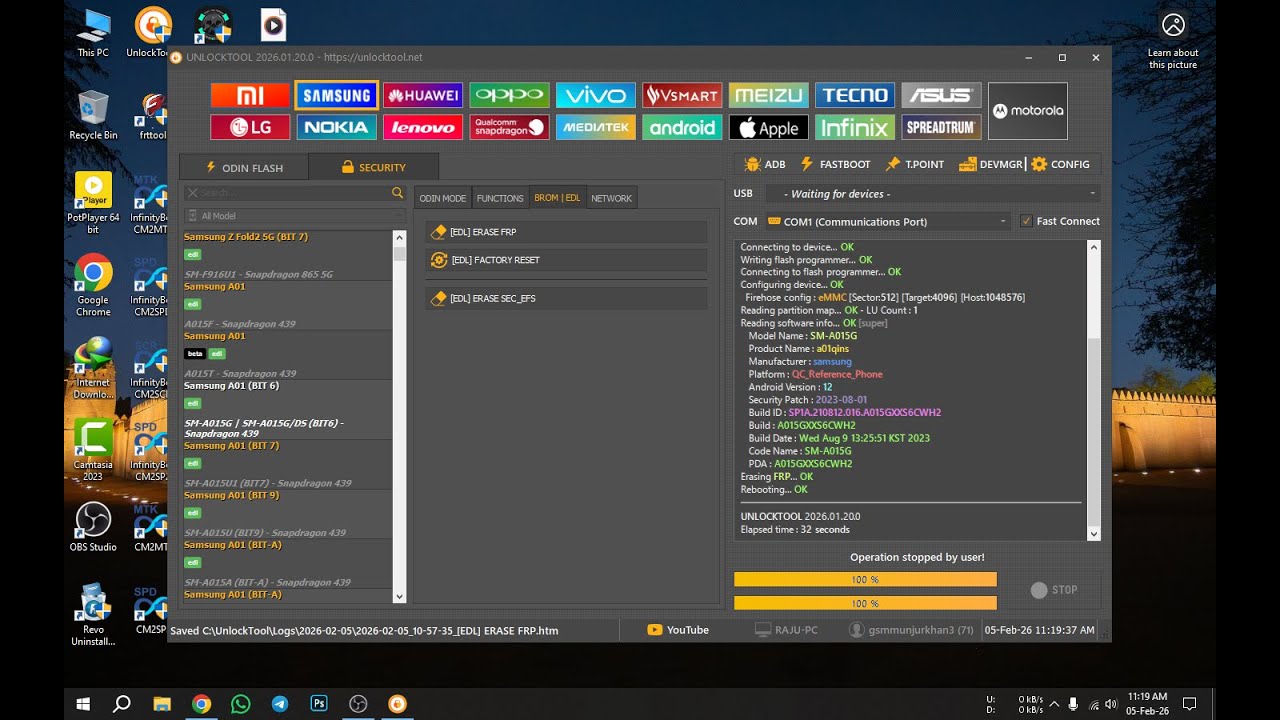This screenshot has height=720, width=1280.
Task: Open Recycle Bin on the desktop
Action: click(x=93, y=115)
